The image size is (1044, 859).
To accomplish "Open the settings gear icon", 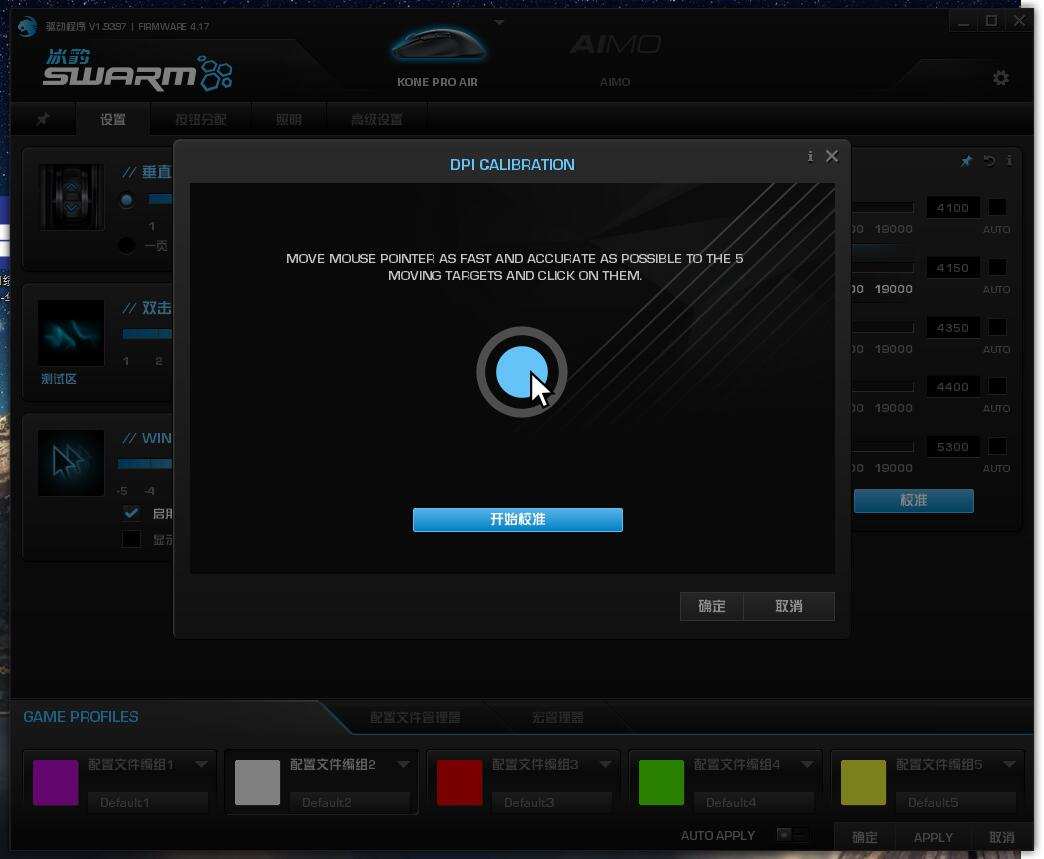I will [x=1001, y=78].
